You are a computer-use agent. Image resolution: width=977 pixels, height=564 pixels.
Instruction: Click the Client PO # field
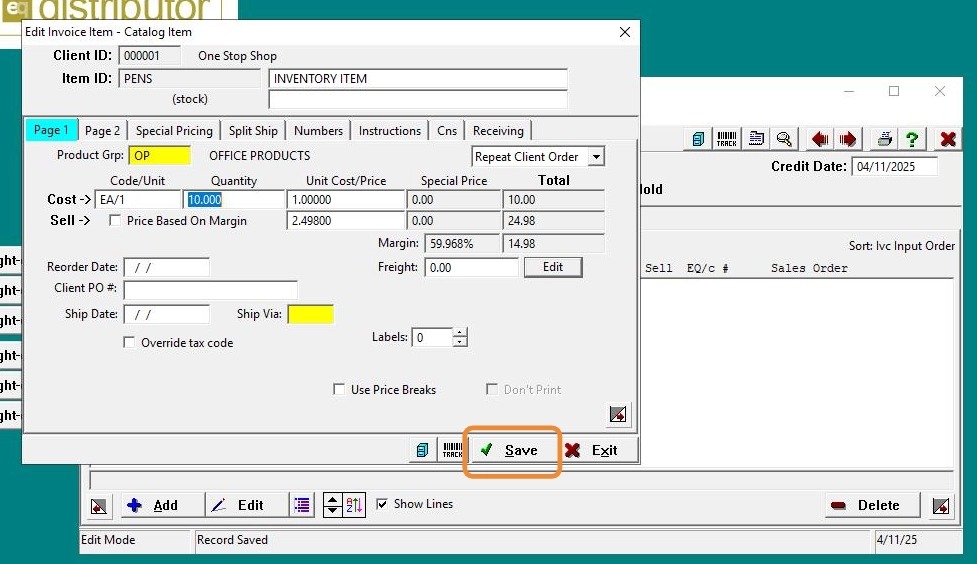[x=211, y=289]
